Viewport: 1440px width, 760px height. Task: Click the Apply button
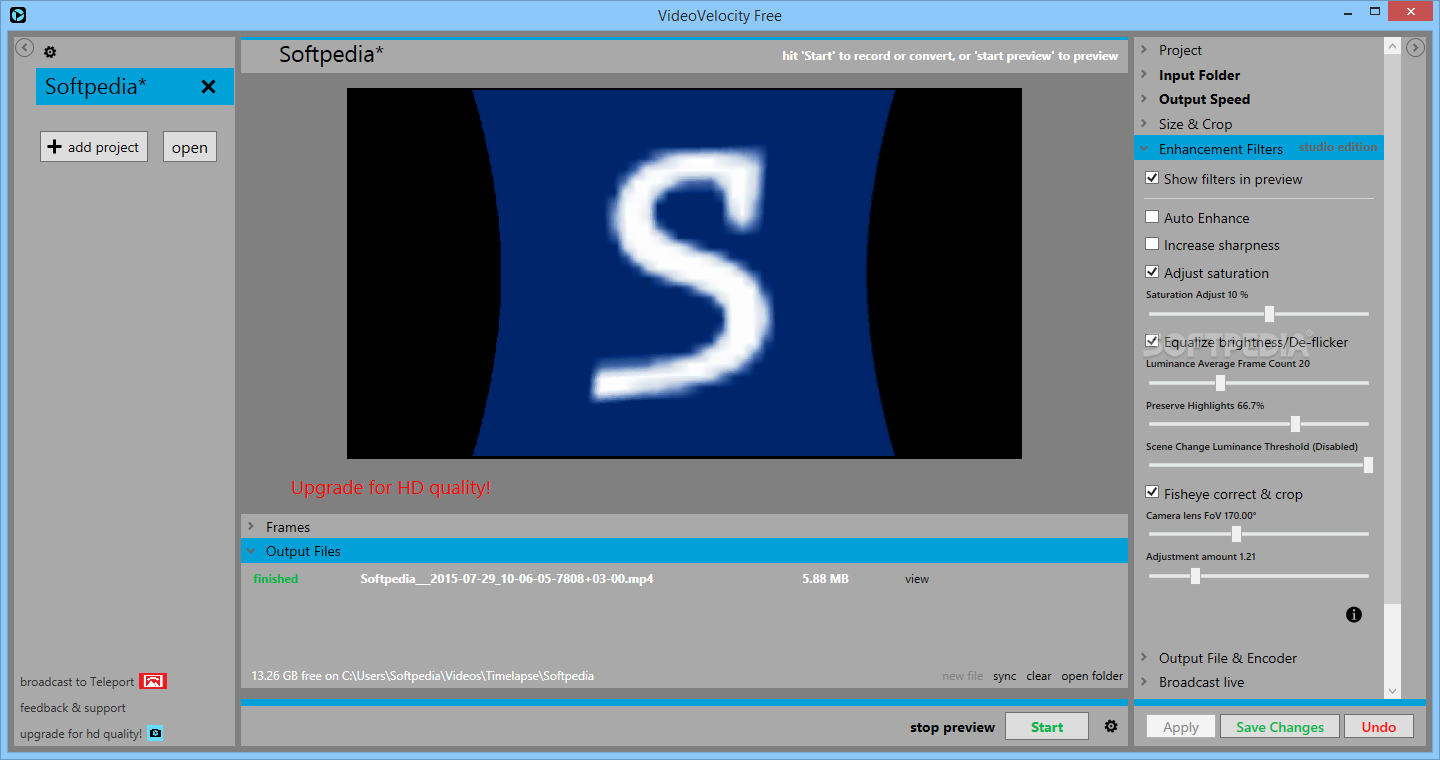coord(1181,727)
